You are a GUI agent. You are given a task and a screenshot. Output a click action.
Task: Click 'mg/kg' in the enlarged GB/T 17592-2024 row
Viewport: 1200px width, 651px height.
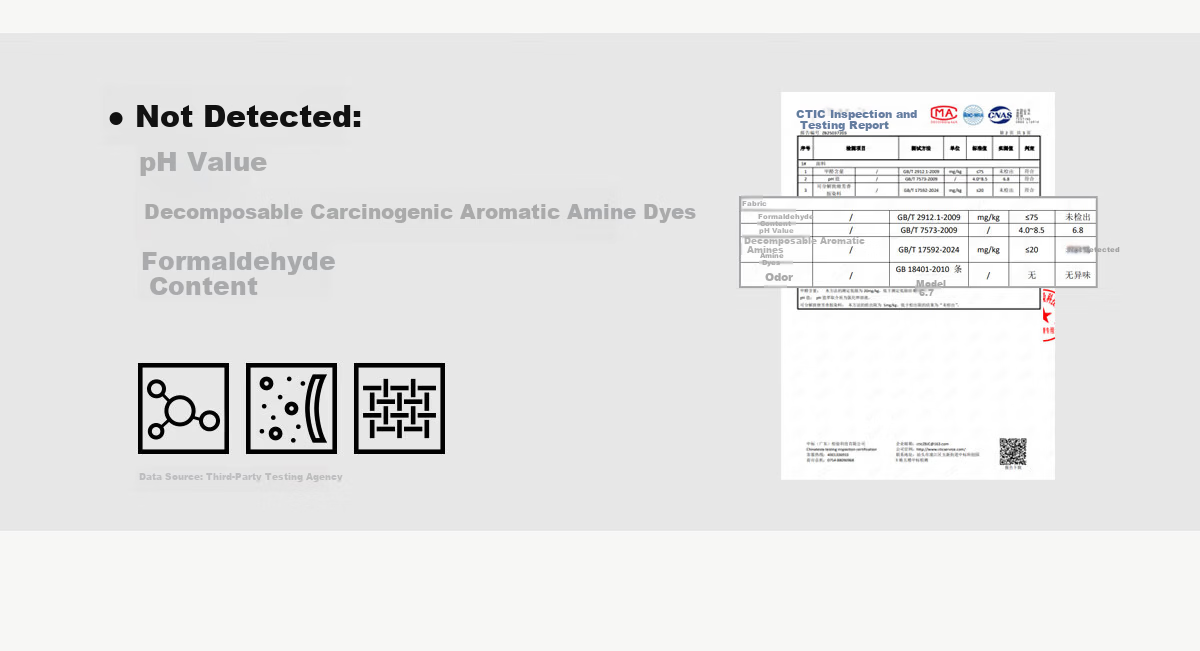tap(989, 250)
